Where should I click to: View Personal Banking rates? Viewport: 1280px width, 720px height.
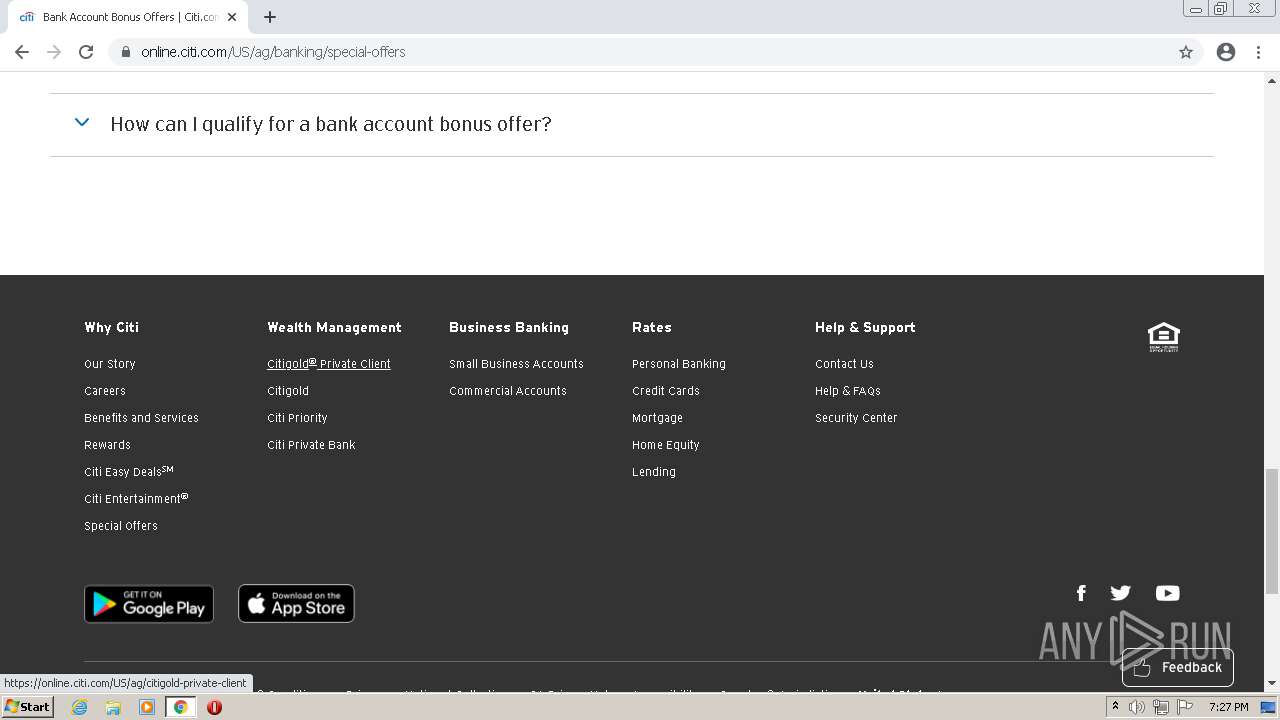[679, 364]
